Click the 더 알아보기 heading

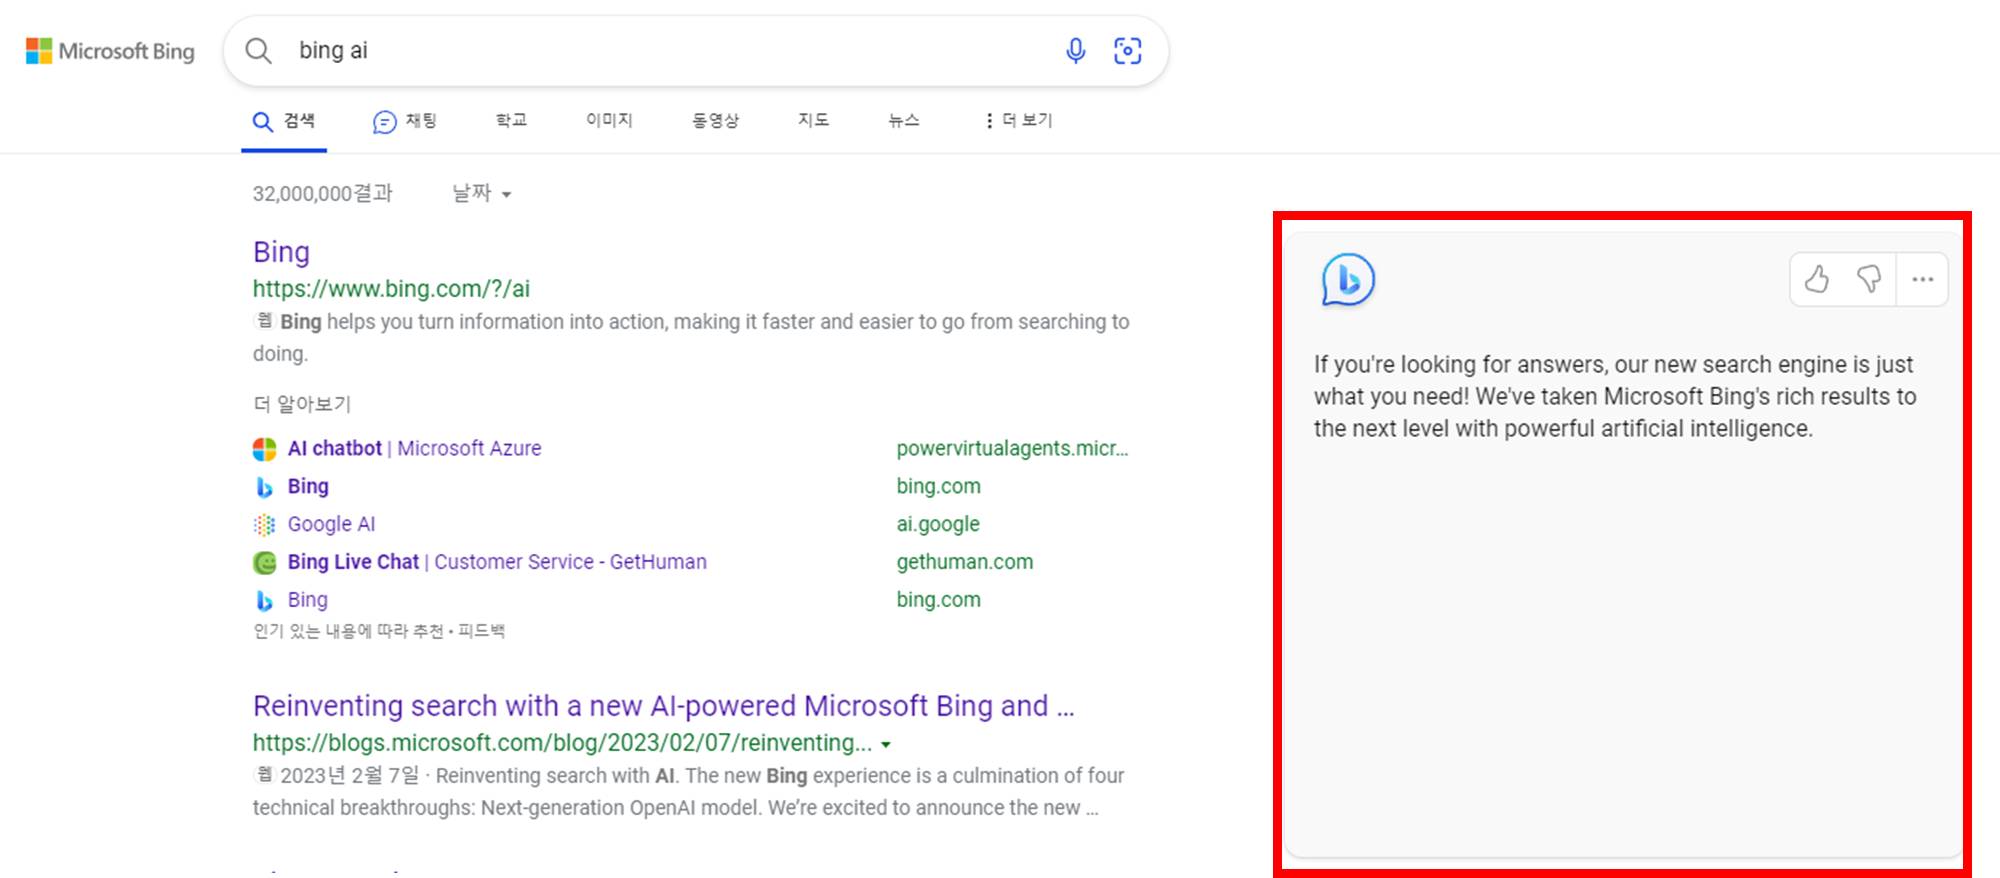(x=302, y=404)
